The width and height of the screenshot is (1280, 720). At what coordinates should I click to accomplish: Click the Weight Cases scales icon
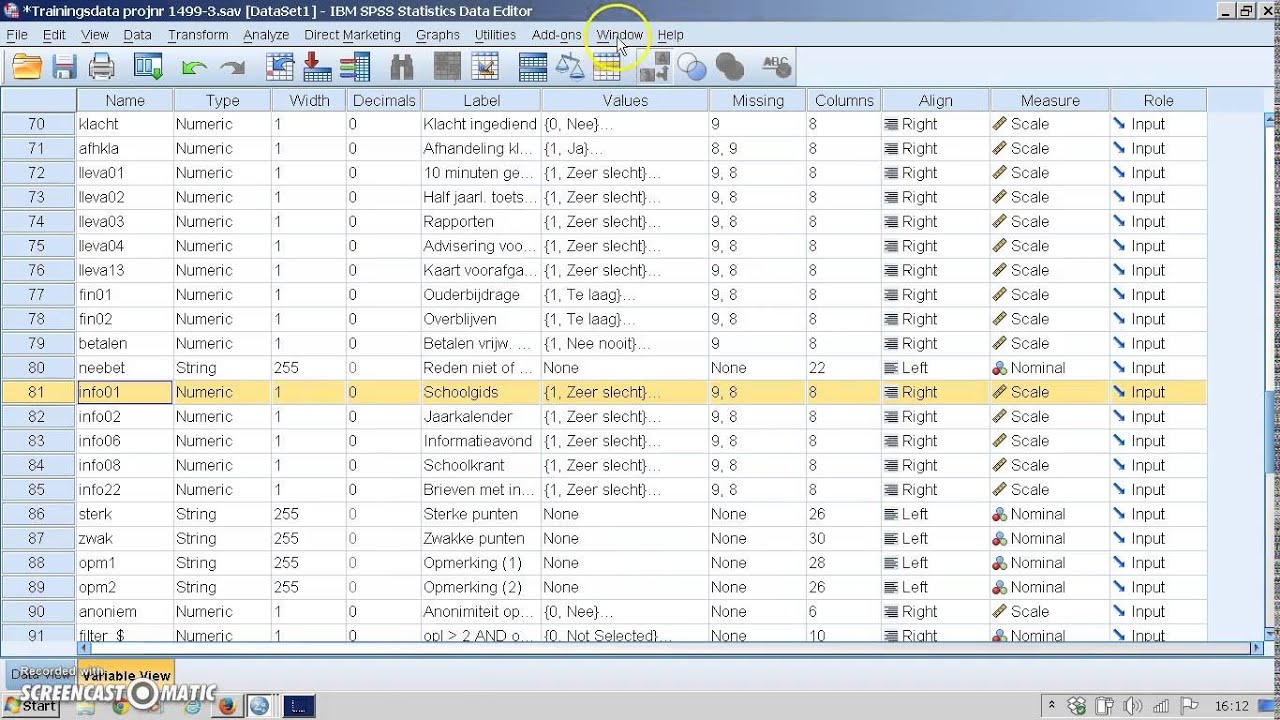570,67
